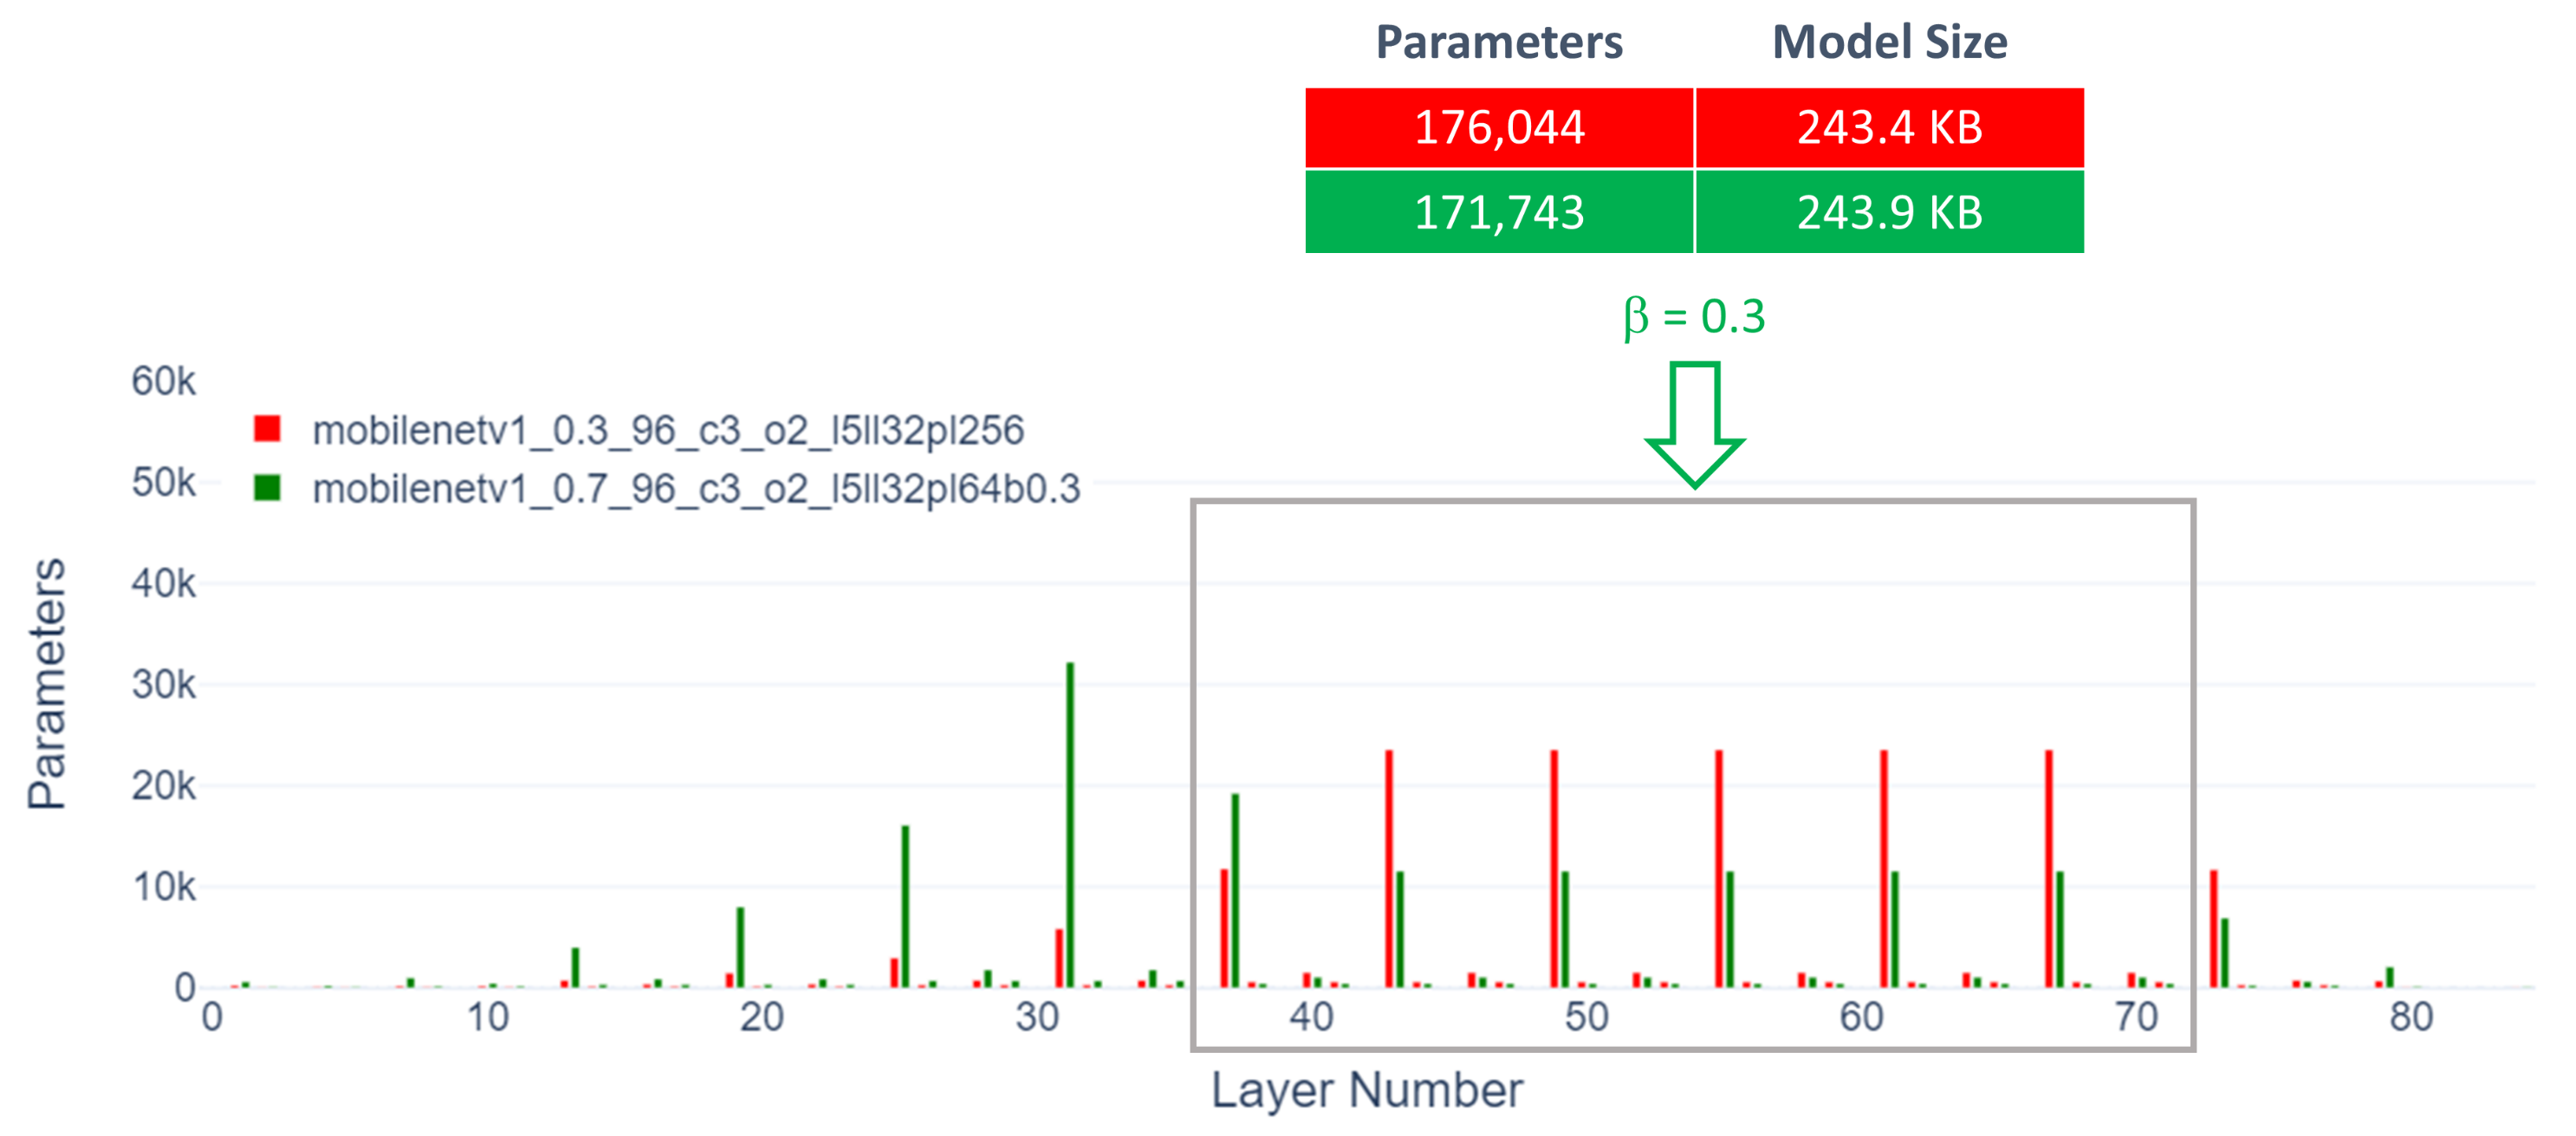Select the 243.9 KB model size cell
This screenshot has width=2576, height=1136.
pyautogui.click(x=1889, y=212)
